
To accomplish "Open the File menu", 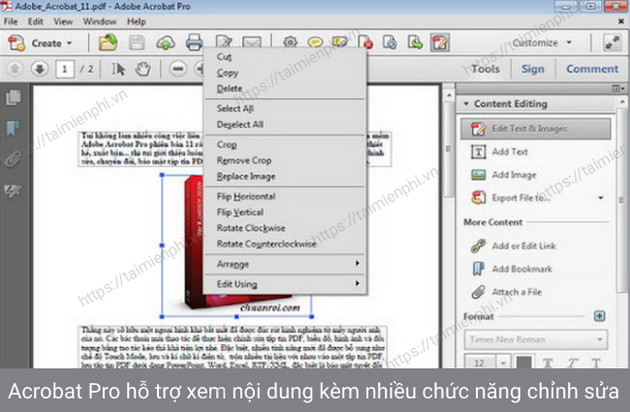I will pyautogui.click(x=11, y=22).
